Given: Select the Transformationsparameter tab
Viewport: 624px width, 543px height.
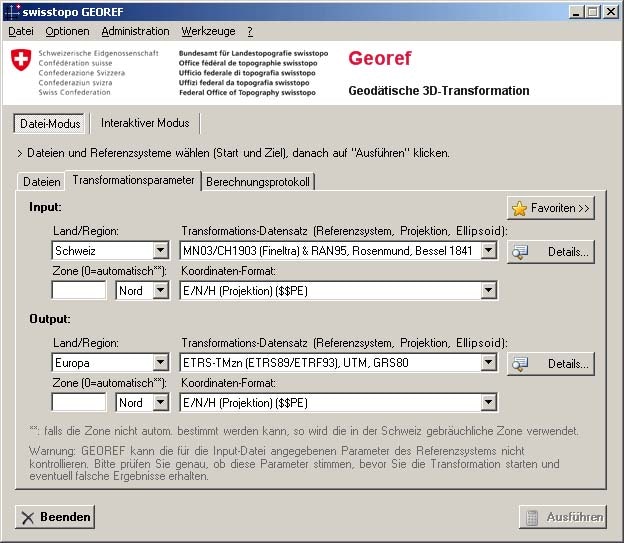Looking at the screenshot, I should pos(133,180).
